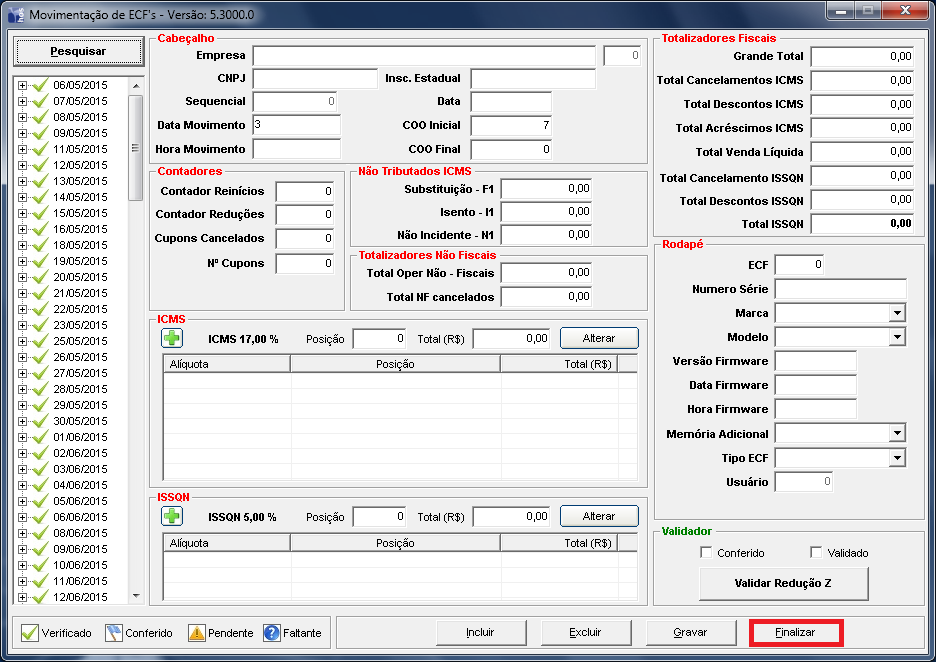Viewport: 936px width, 662px height.
Task: Click the Empresa text field
Action: click(424, 56)
